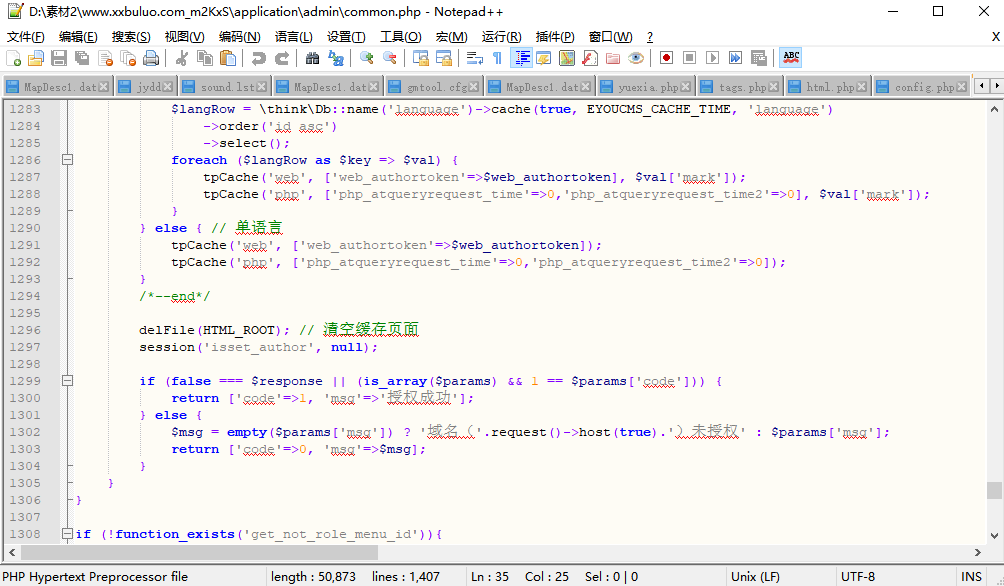Toggle the indent guide button
This screenshot has width=1004, height=586.
pyautogui.click(x=521, y=58)
